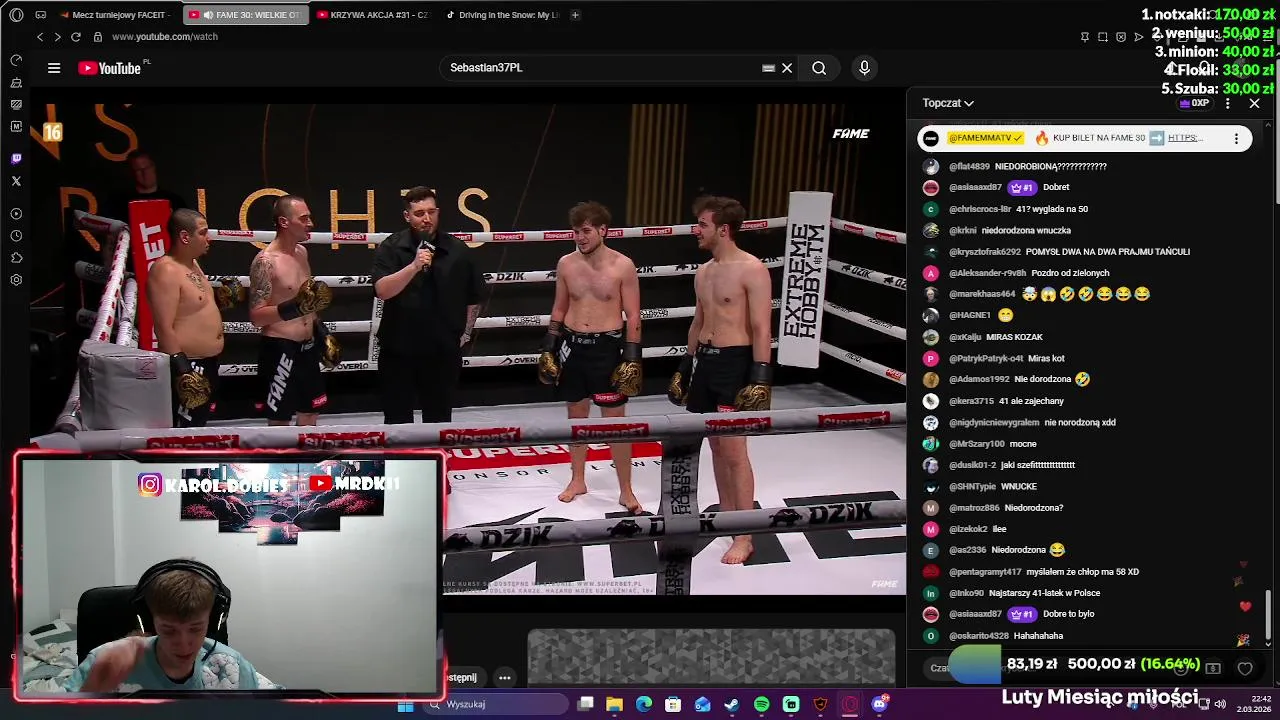Viewport: 1280px width, 720px height.
Task: Open Spotify from the taskbar
Action: tap(762, 704)
